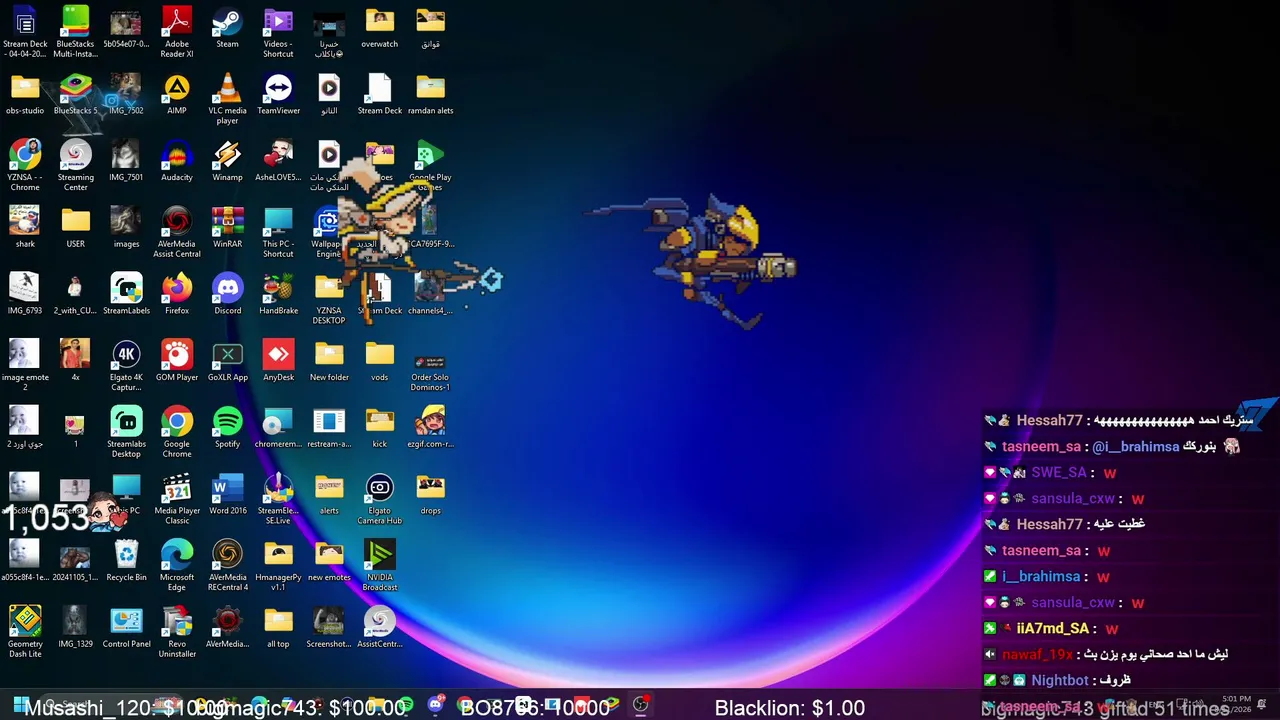
Task: Open the IMG_1329 image file
Action: pyautogui.click(x=75, y=628)
